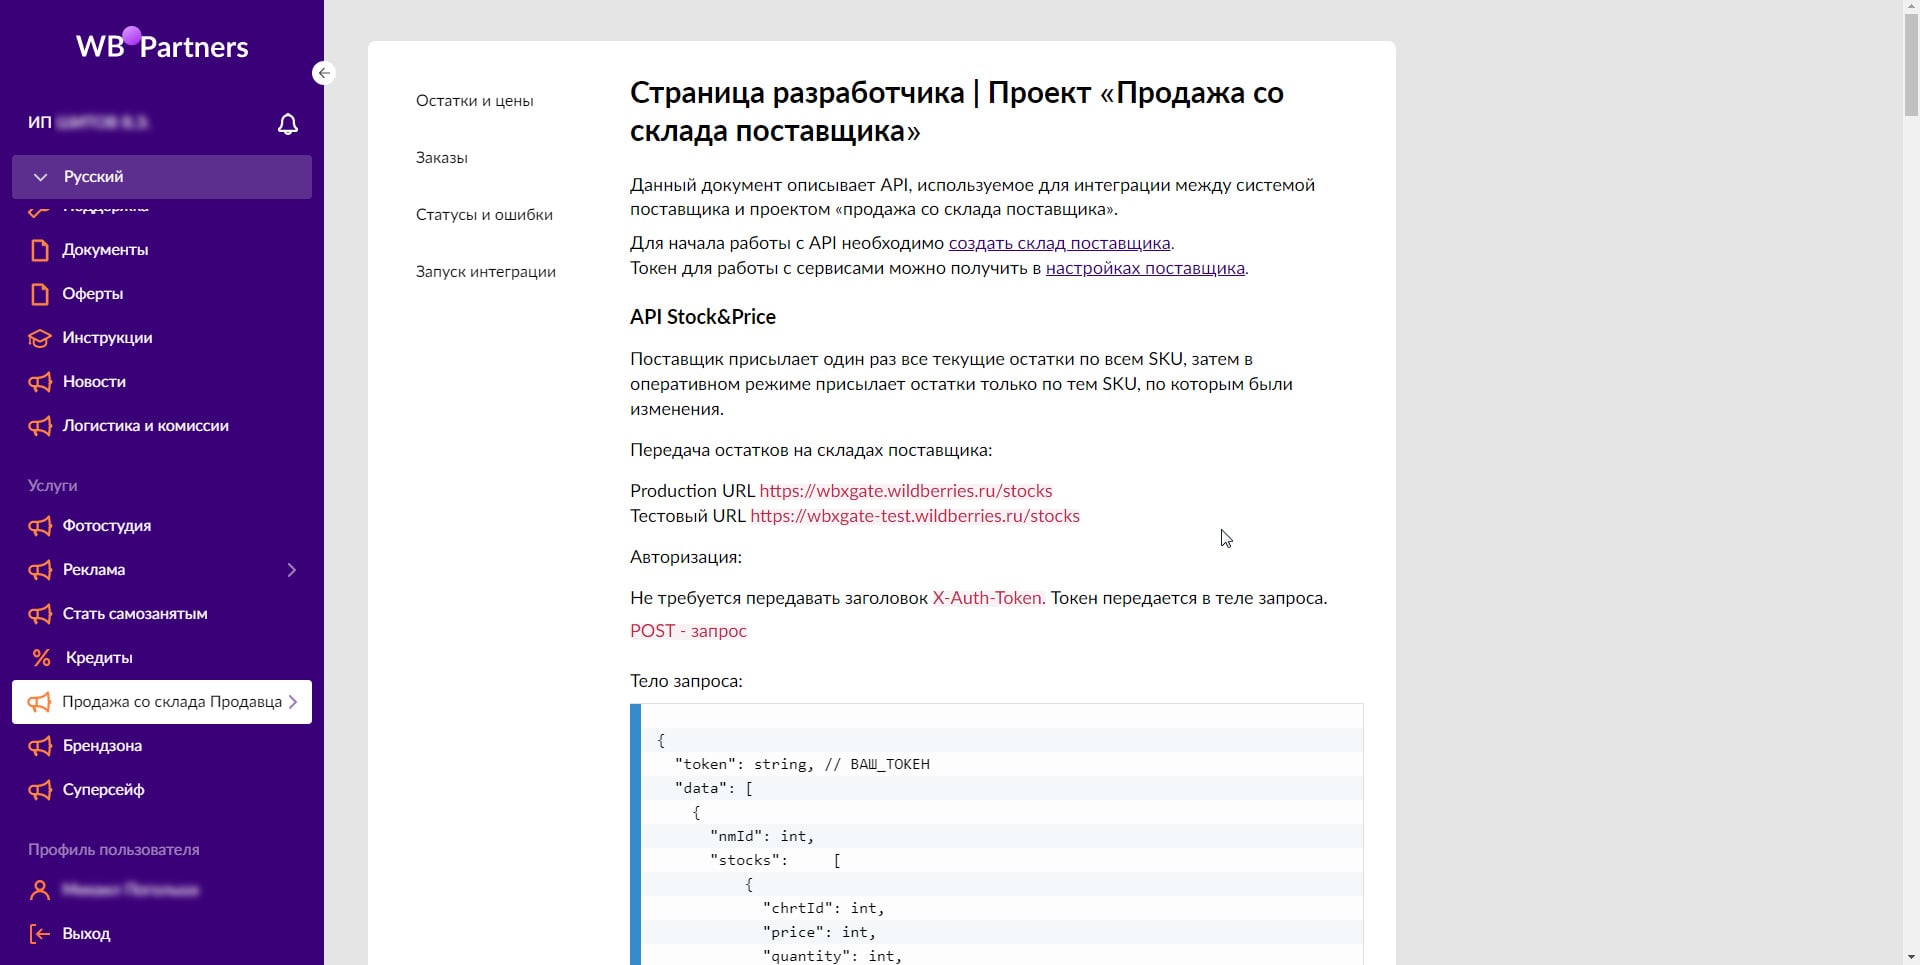
Task: Open Стать самозанятым item
Action: point(135,614)
